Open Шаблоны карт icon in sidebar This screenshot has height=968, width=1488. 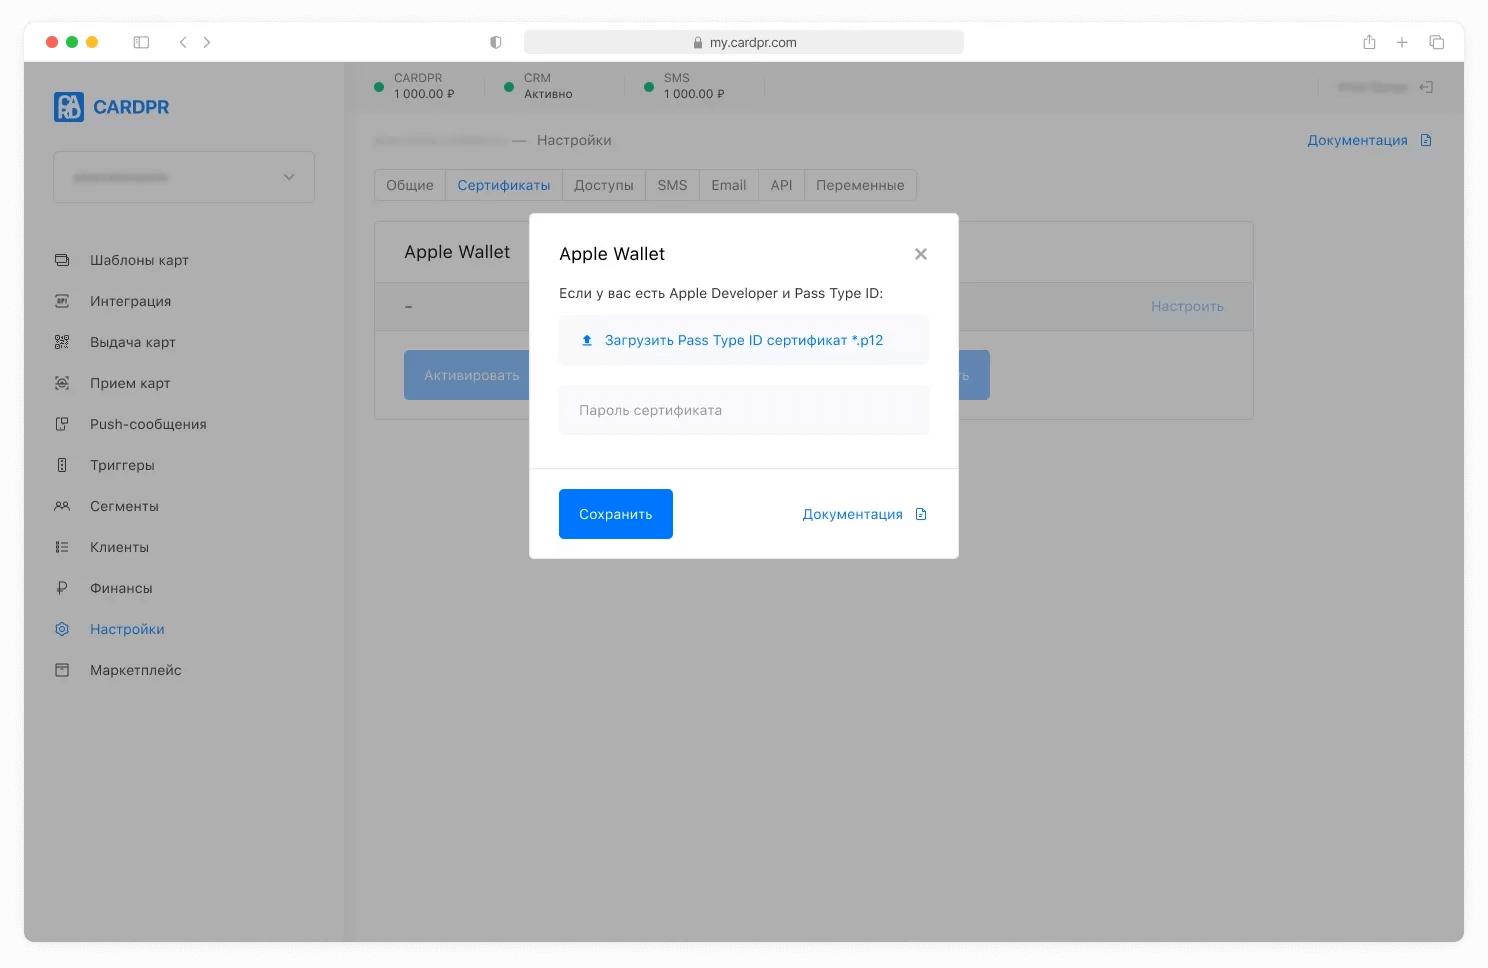click(x=62, y=260)
